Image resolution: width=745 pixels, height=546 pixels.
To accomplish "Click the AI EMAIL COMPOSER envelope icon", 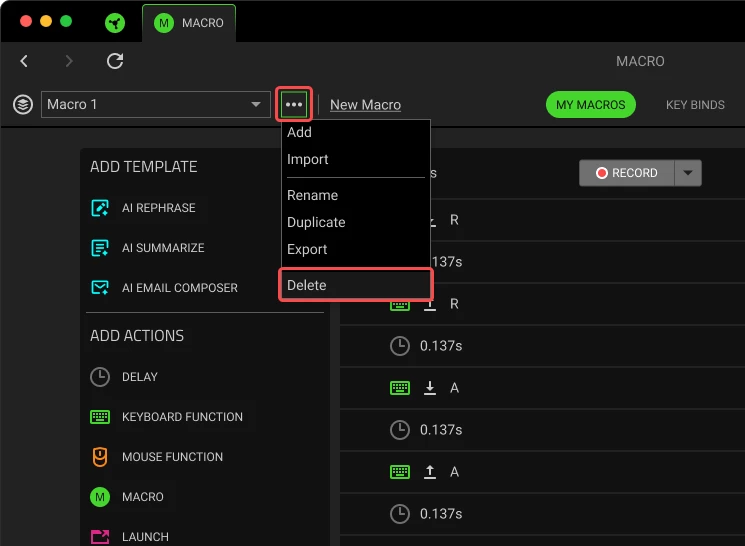I will (x=100, y=287).
